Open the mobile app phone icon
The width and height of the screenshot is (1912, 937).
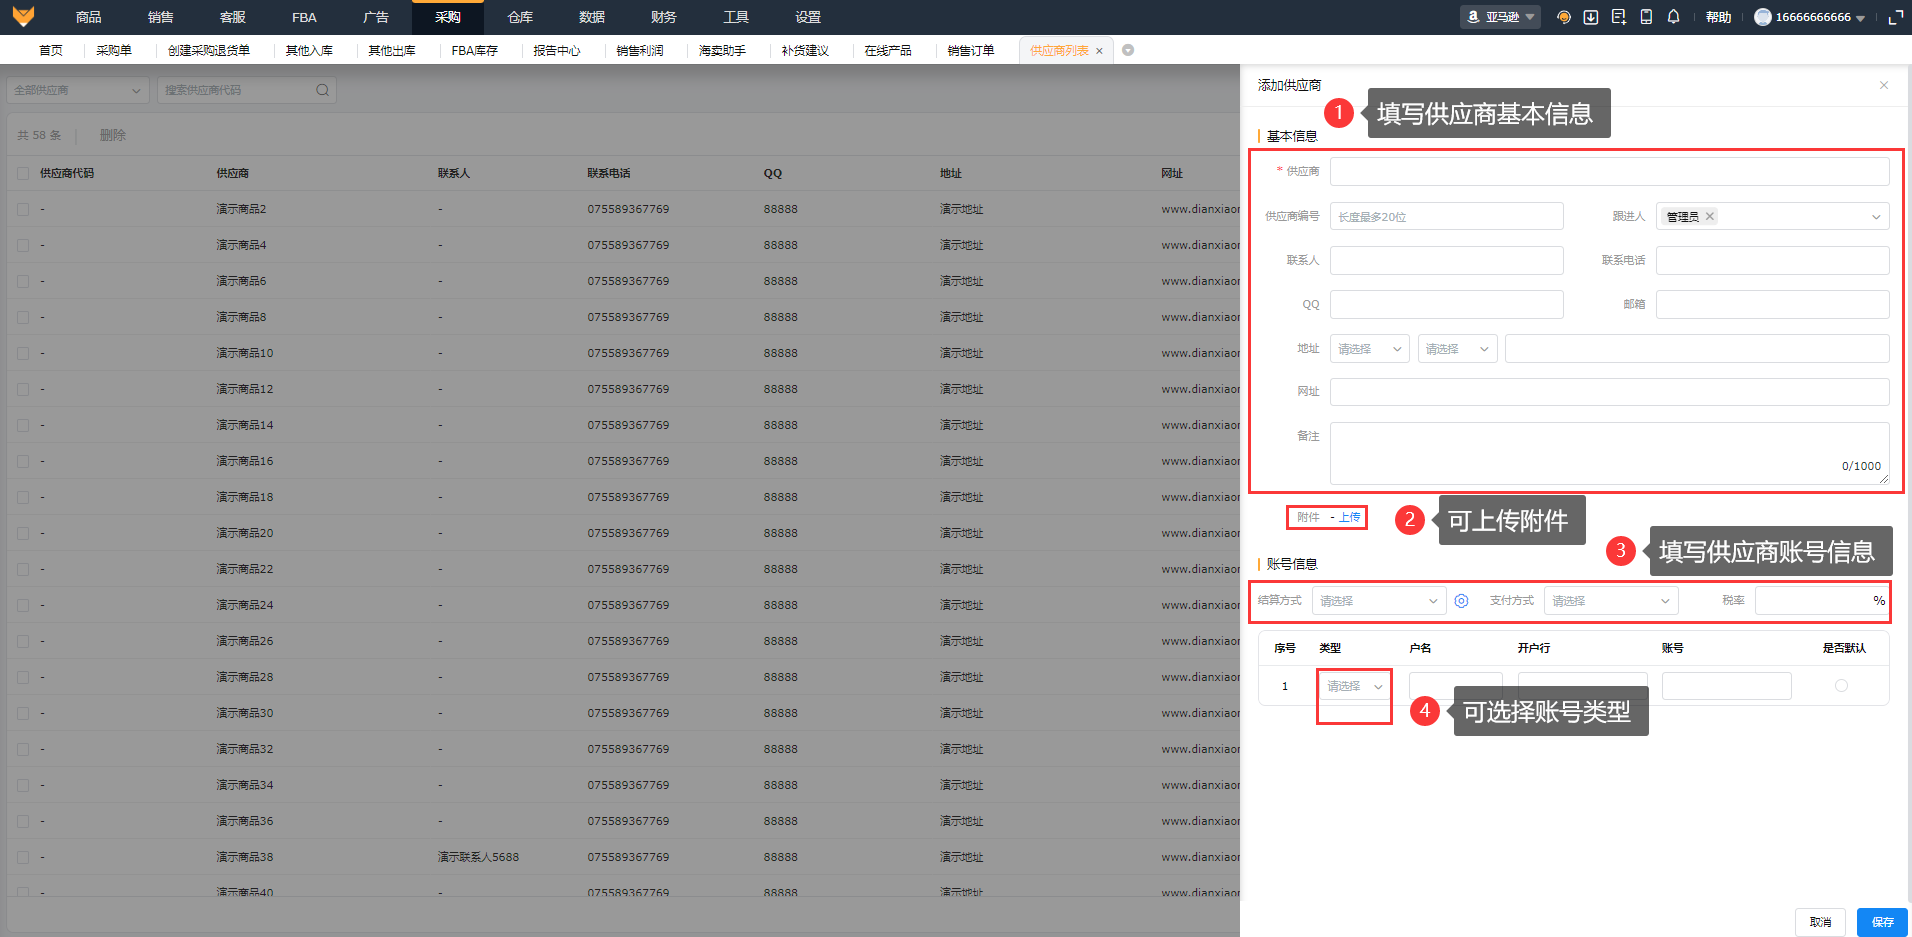pos(1646,17)
